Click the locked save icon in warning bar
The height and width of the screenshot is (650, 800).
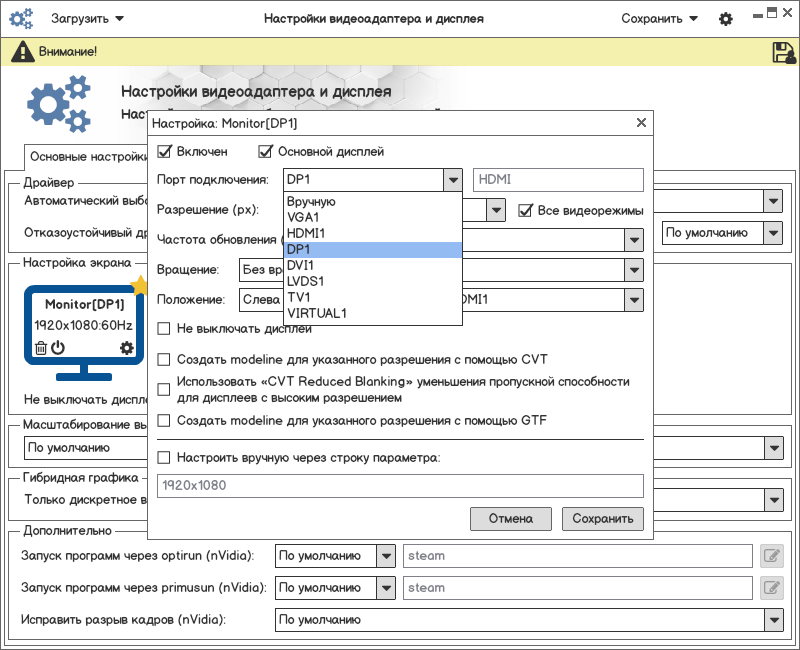coord(783,52)
